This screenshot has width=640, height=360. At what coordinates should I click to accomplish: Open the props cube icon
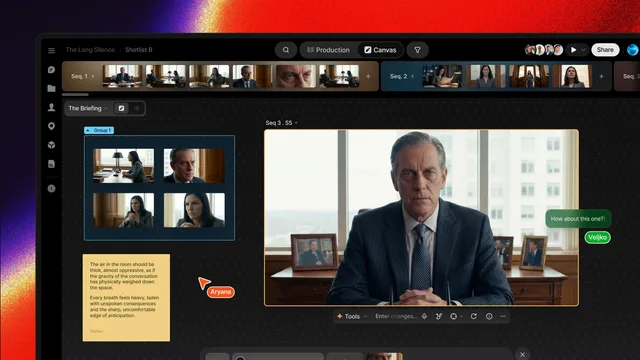[51, 145]
